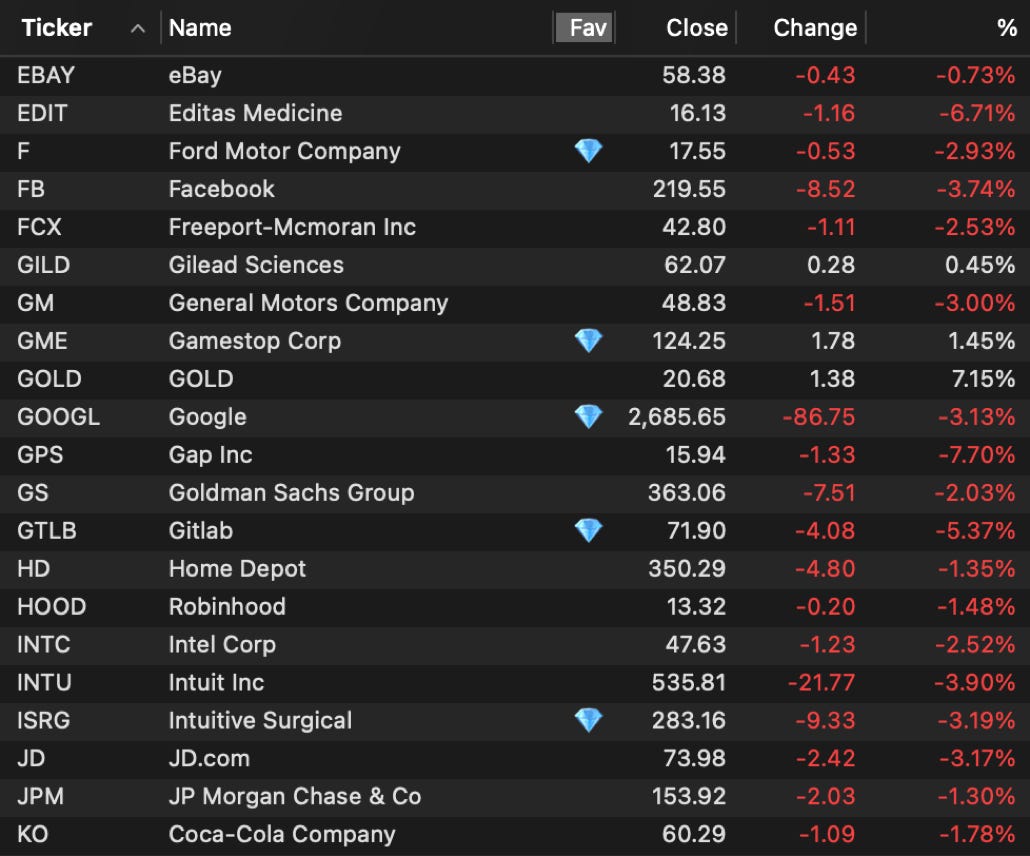
Task: Toggle favorite for the Facebook row
Action: click(x=588, y=189)
